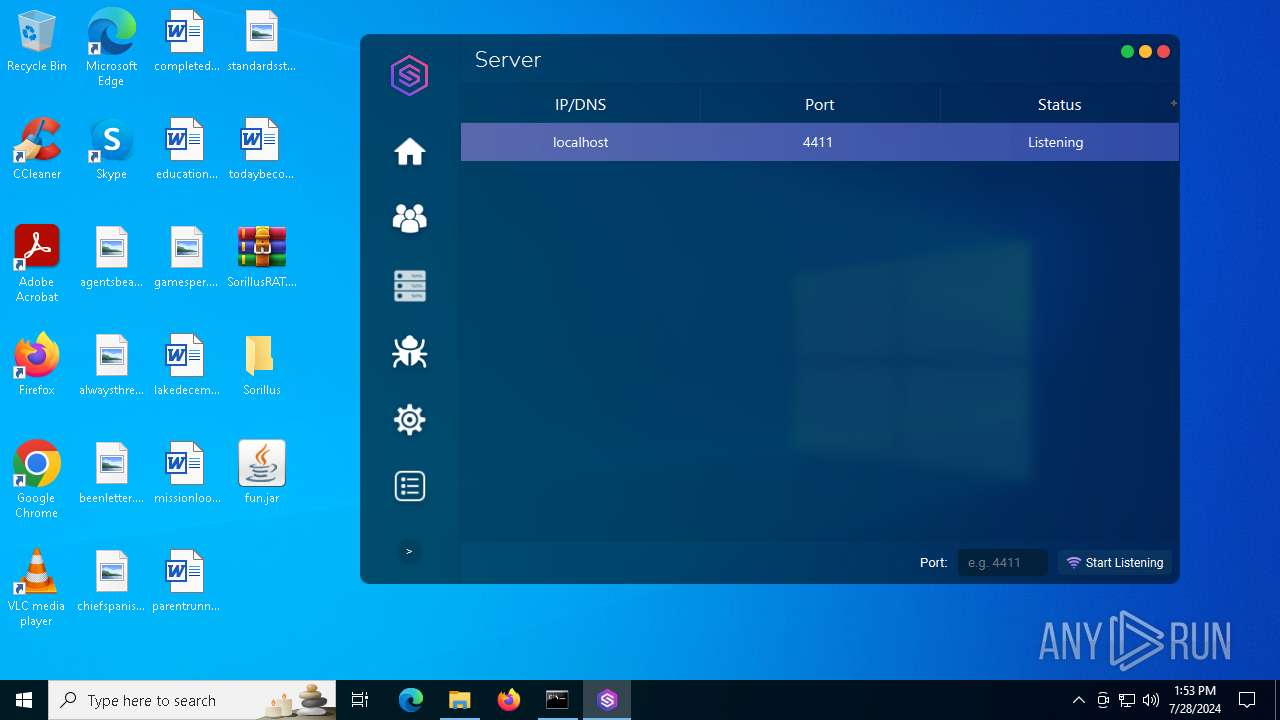Select the CCleaner desktop shortcut
The width and height of the screenshot is (1280, 720).
pyautogui.click(x=37, y=150)
